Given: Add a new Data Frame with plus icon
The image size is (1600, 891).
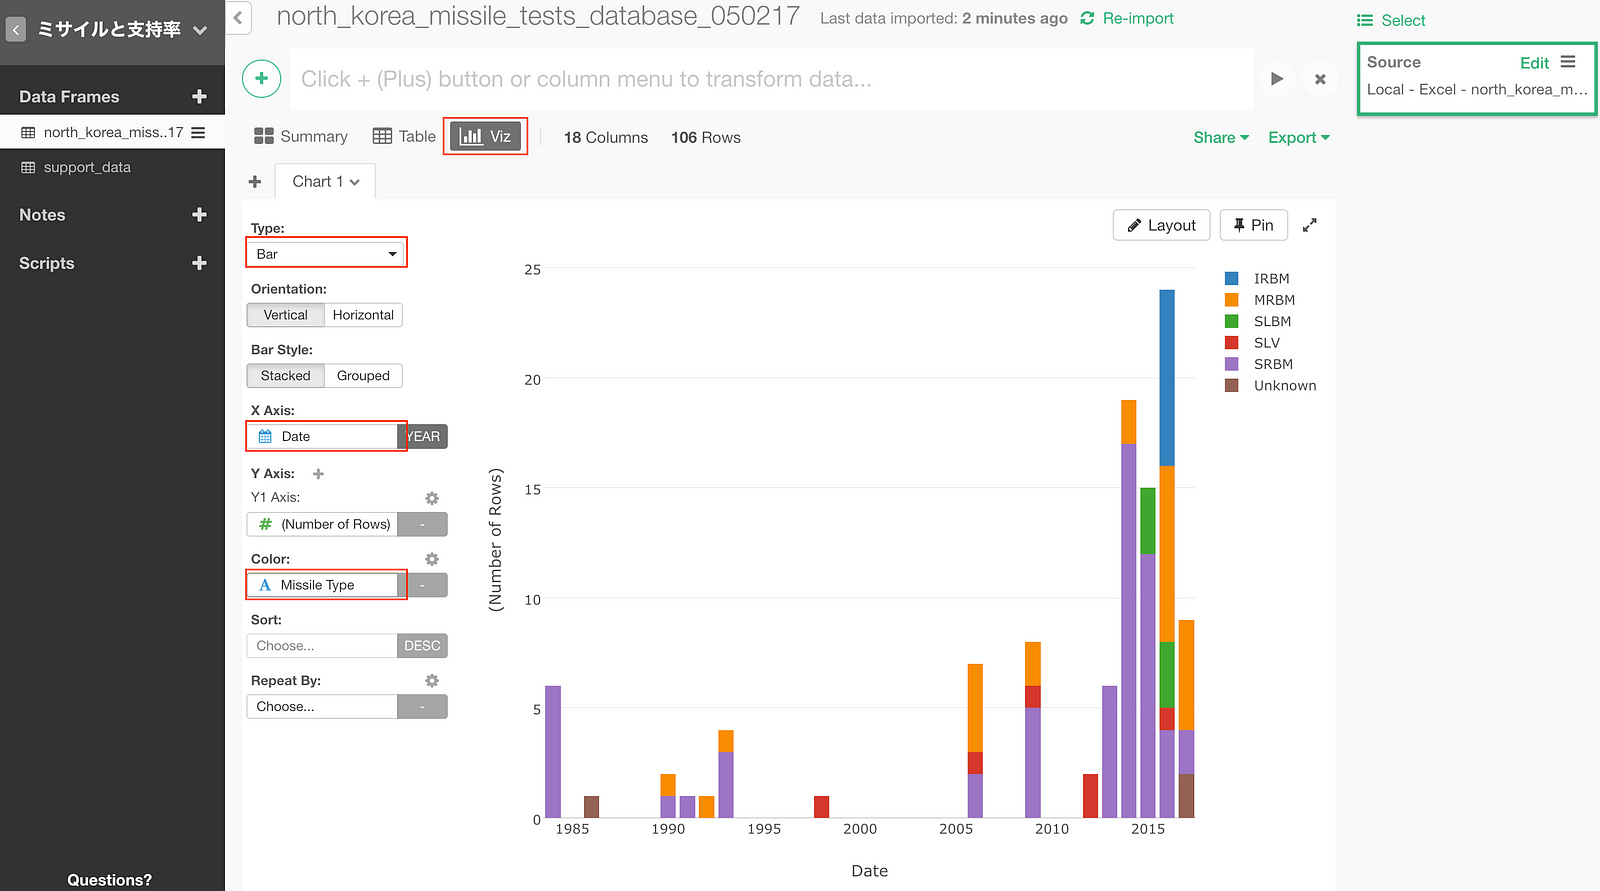Looking at the screenshot, I should tap(199, 97).
